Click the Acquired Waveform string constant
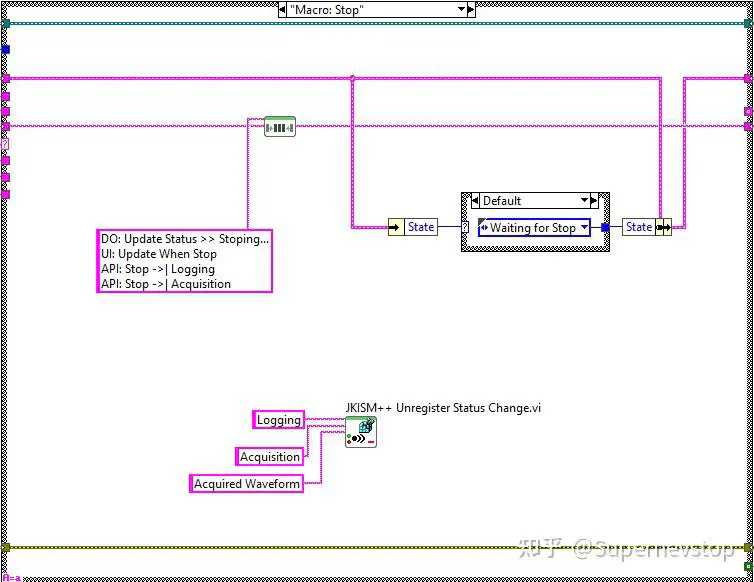Screen dimensions: 754x582 [247, 483]
